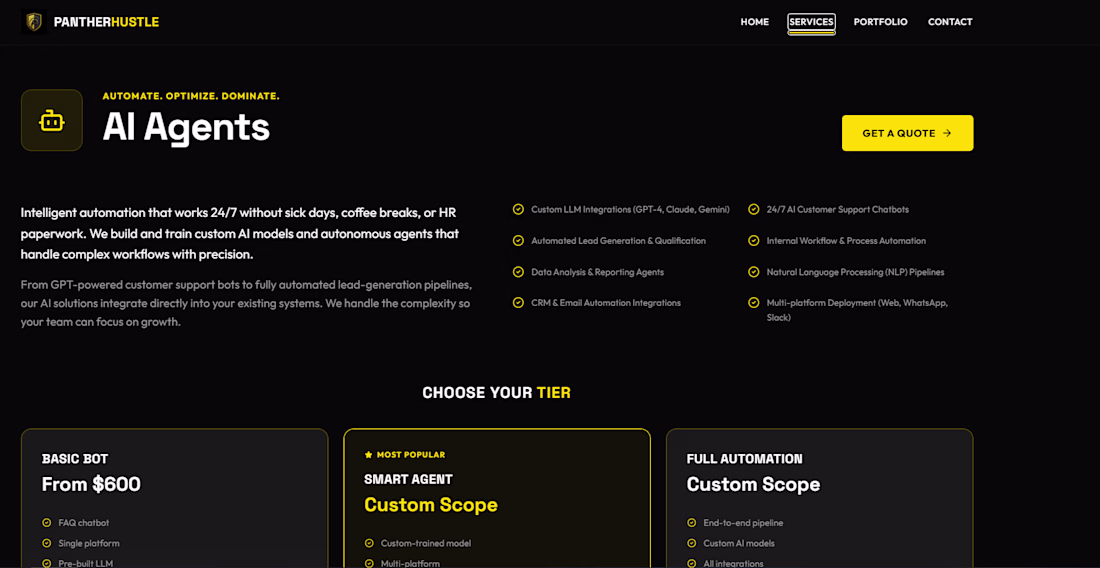The image size is (1100, 568).
Task: Open the Services nav item
Action: tap(812, 22)
